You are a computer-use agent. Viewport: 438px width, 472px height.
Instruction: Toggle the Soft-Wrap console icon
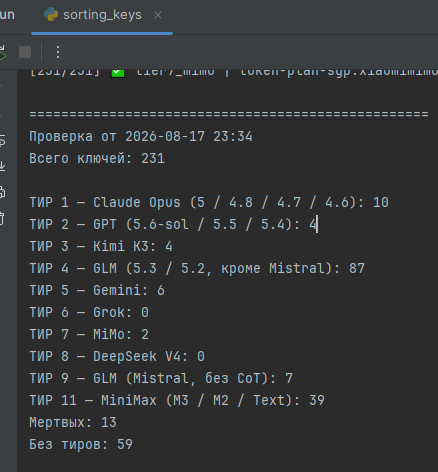pos(2,140)
